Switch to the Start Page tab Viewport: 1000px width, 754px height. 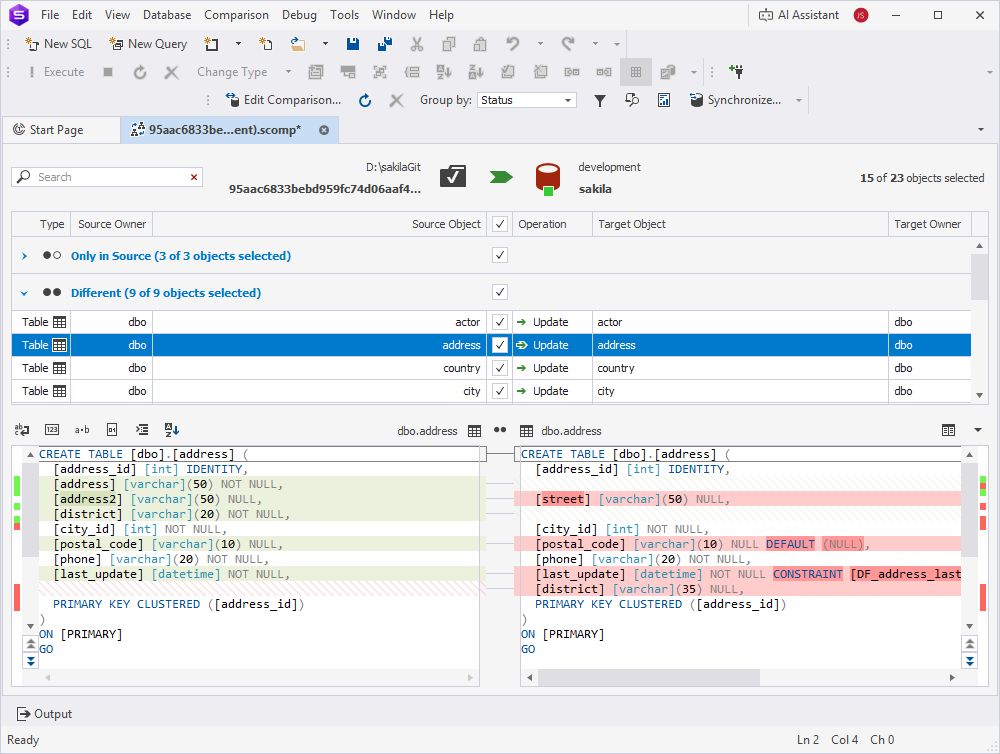tap(57, 130)
